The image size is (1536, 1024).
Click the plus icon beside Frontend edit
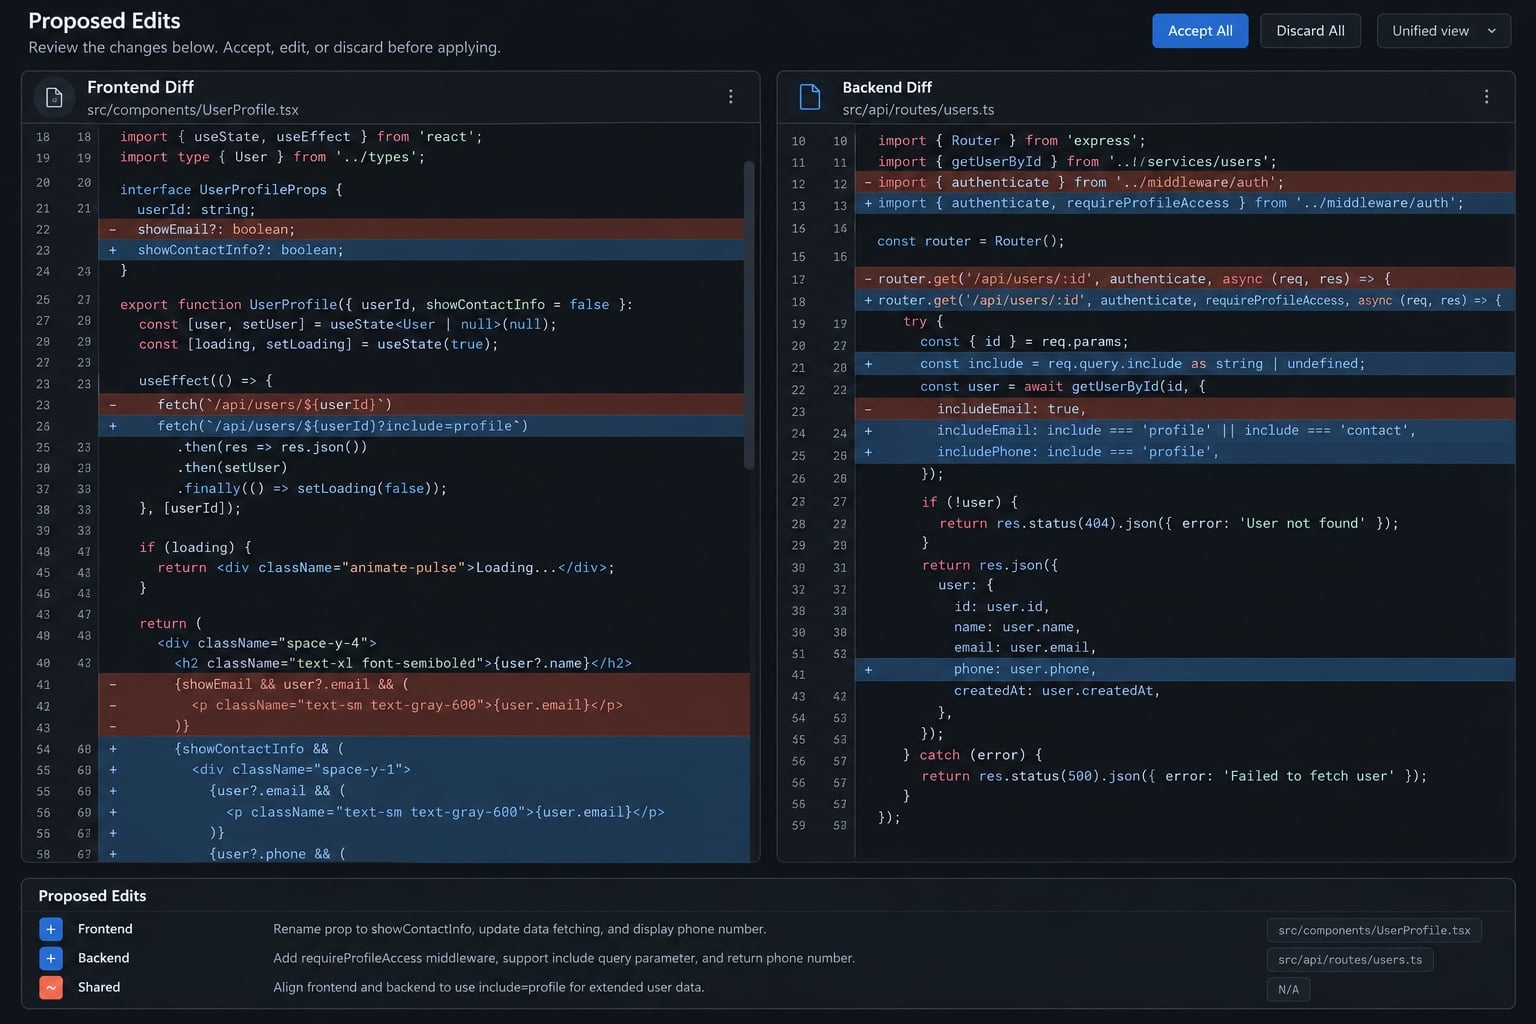coord(51,929)
